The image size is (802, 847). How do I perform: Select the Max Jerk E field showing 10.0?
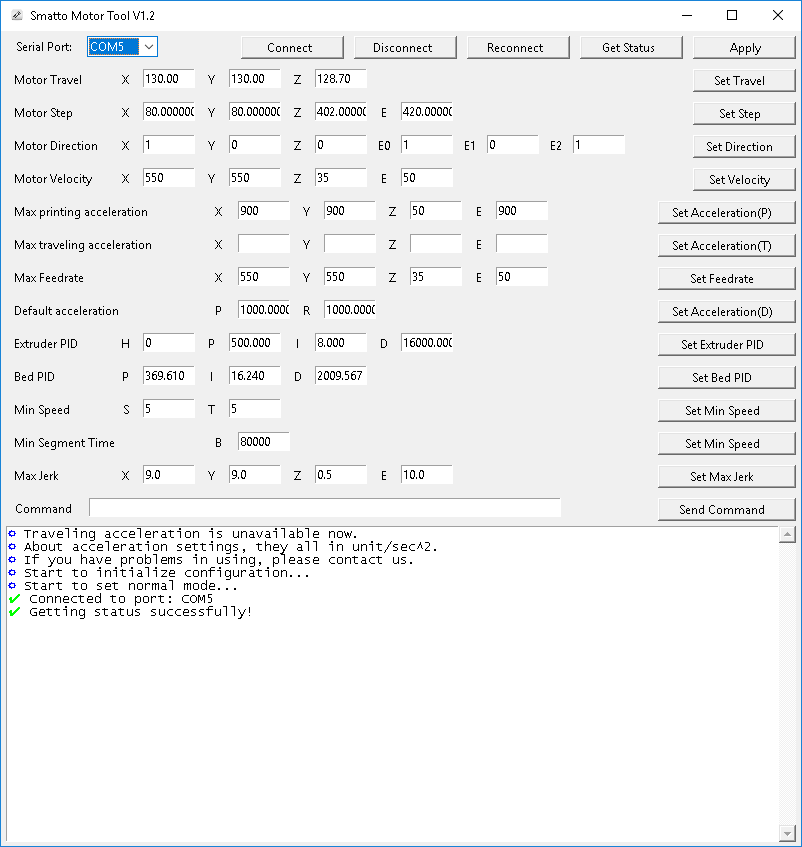(x=427, y=474)
